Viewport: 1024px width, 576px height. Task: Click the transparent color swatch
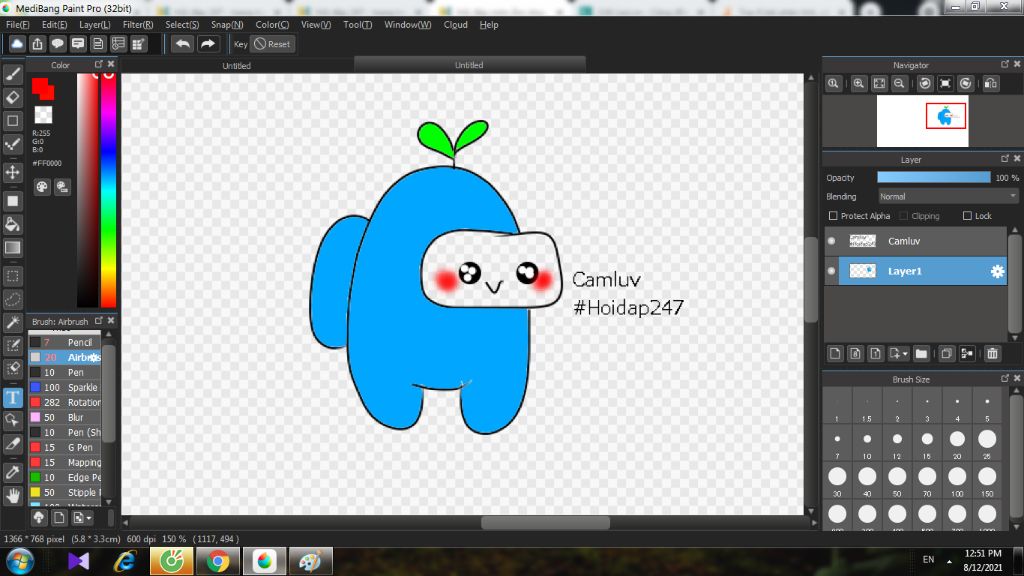(x=43, y=115)
